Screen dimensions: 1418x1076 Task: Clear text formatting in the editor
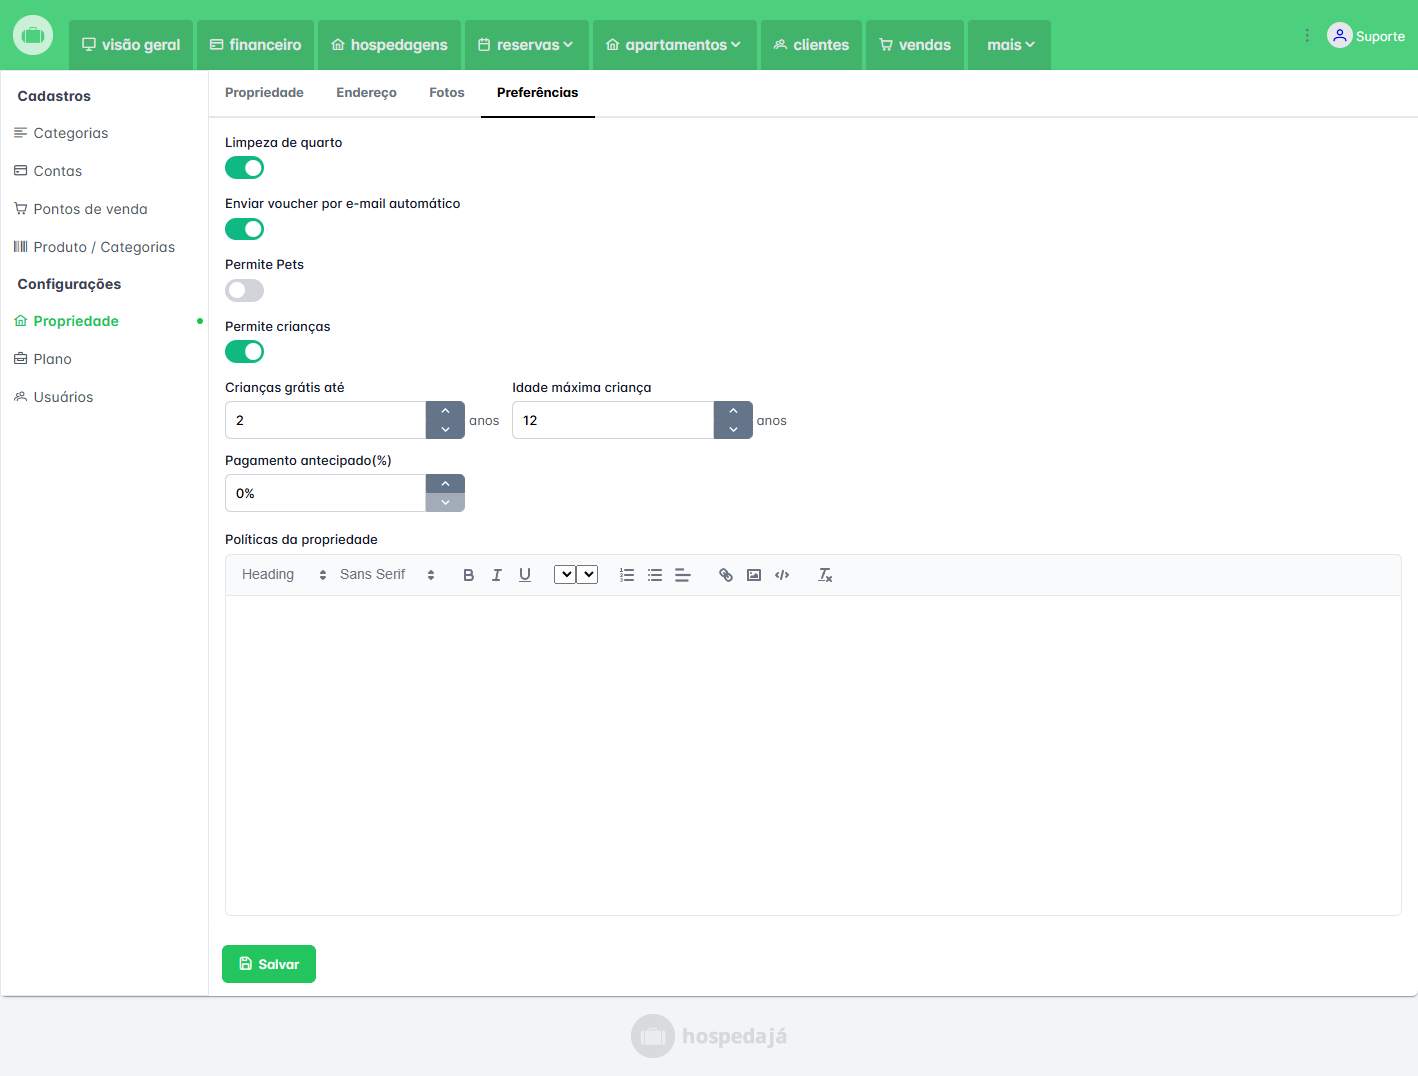[825, 575]
